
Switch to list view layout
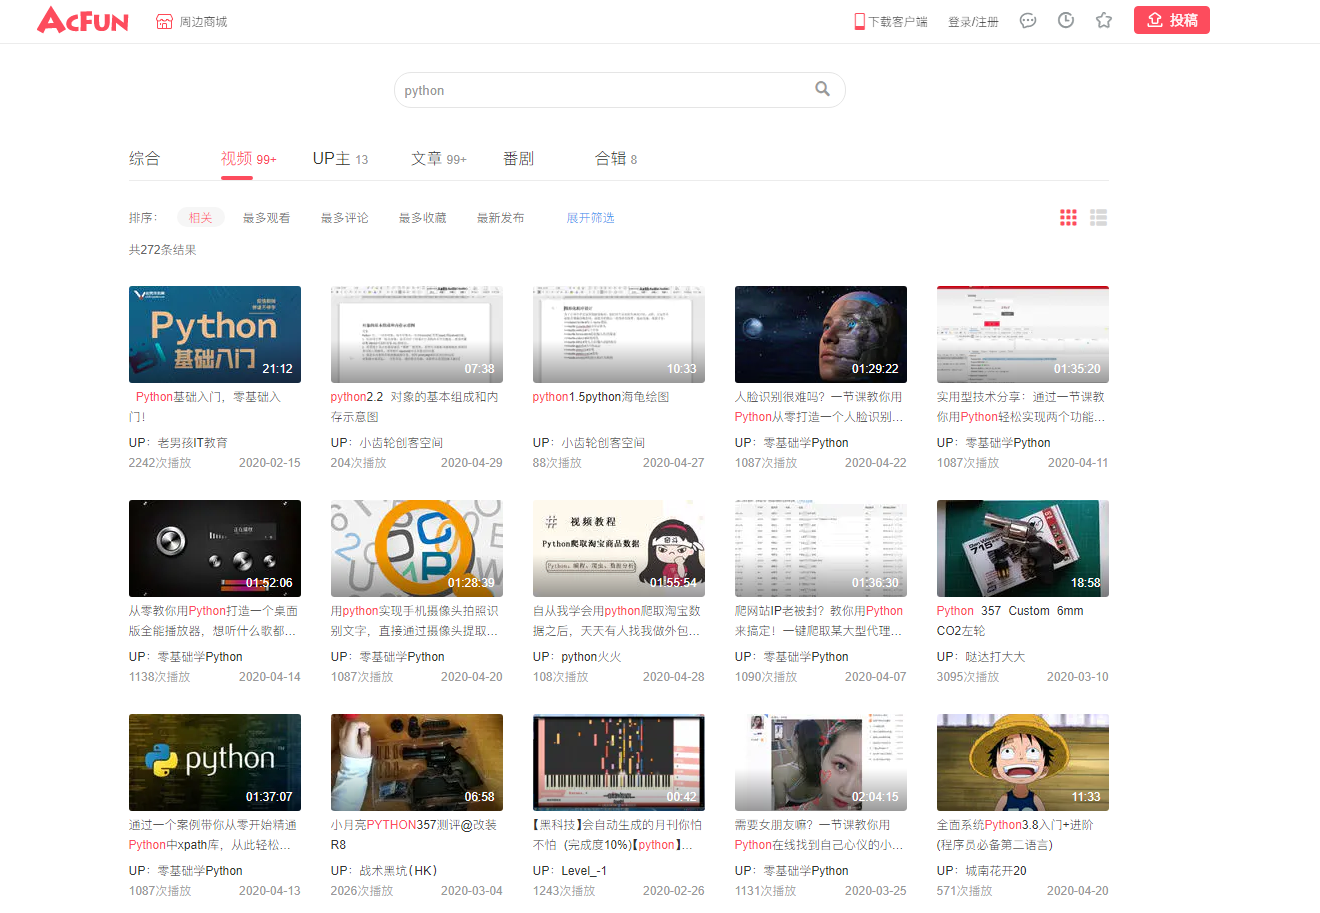(1098, 218)
